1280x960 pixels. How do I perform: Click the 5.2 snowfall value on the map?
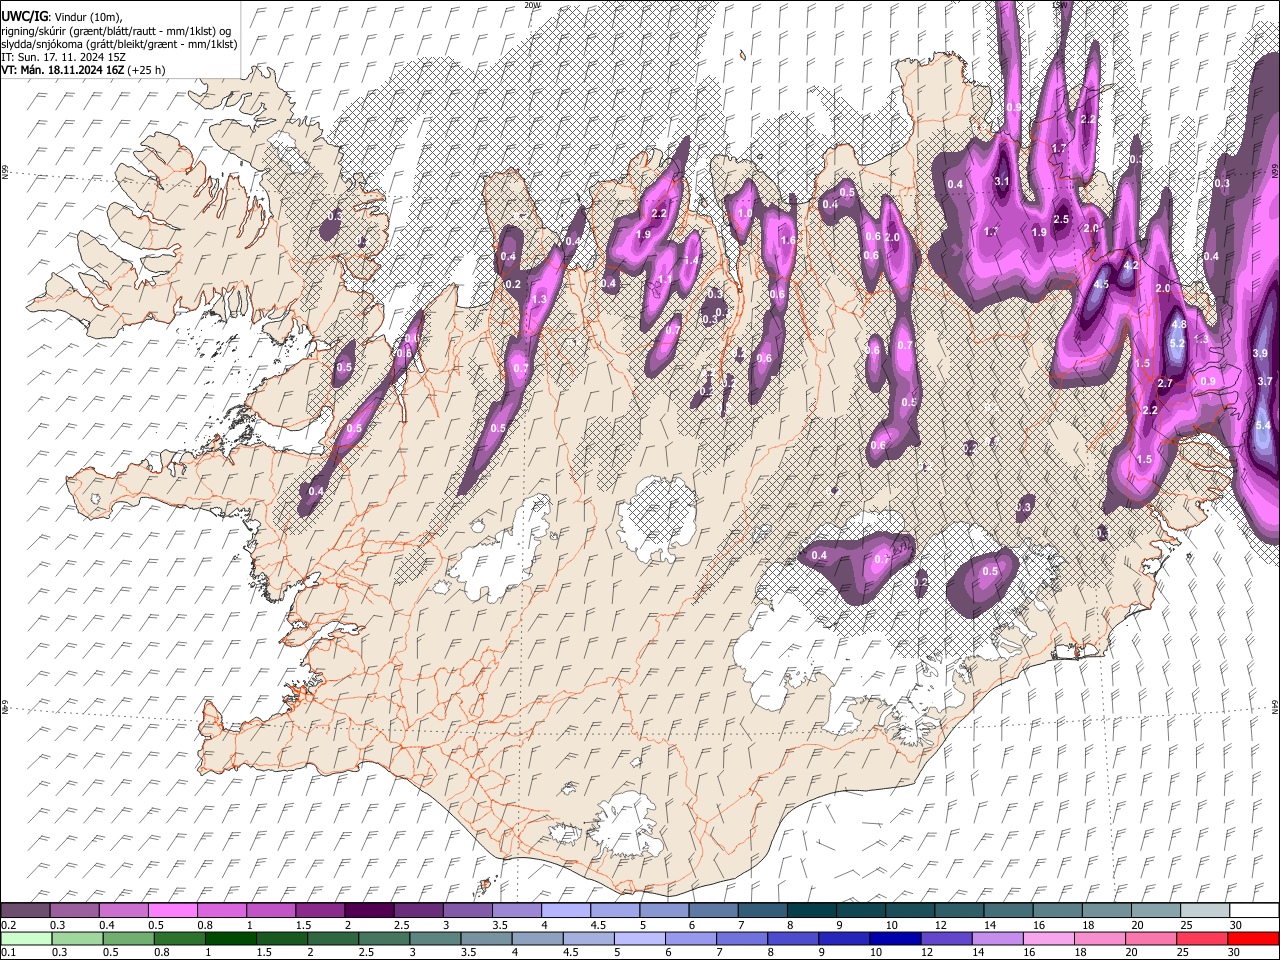coord(1177,343)
